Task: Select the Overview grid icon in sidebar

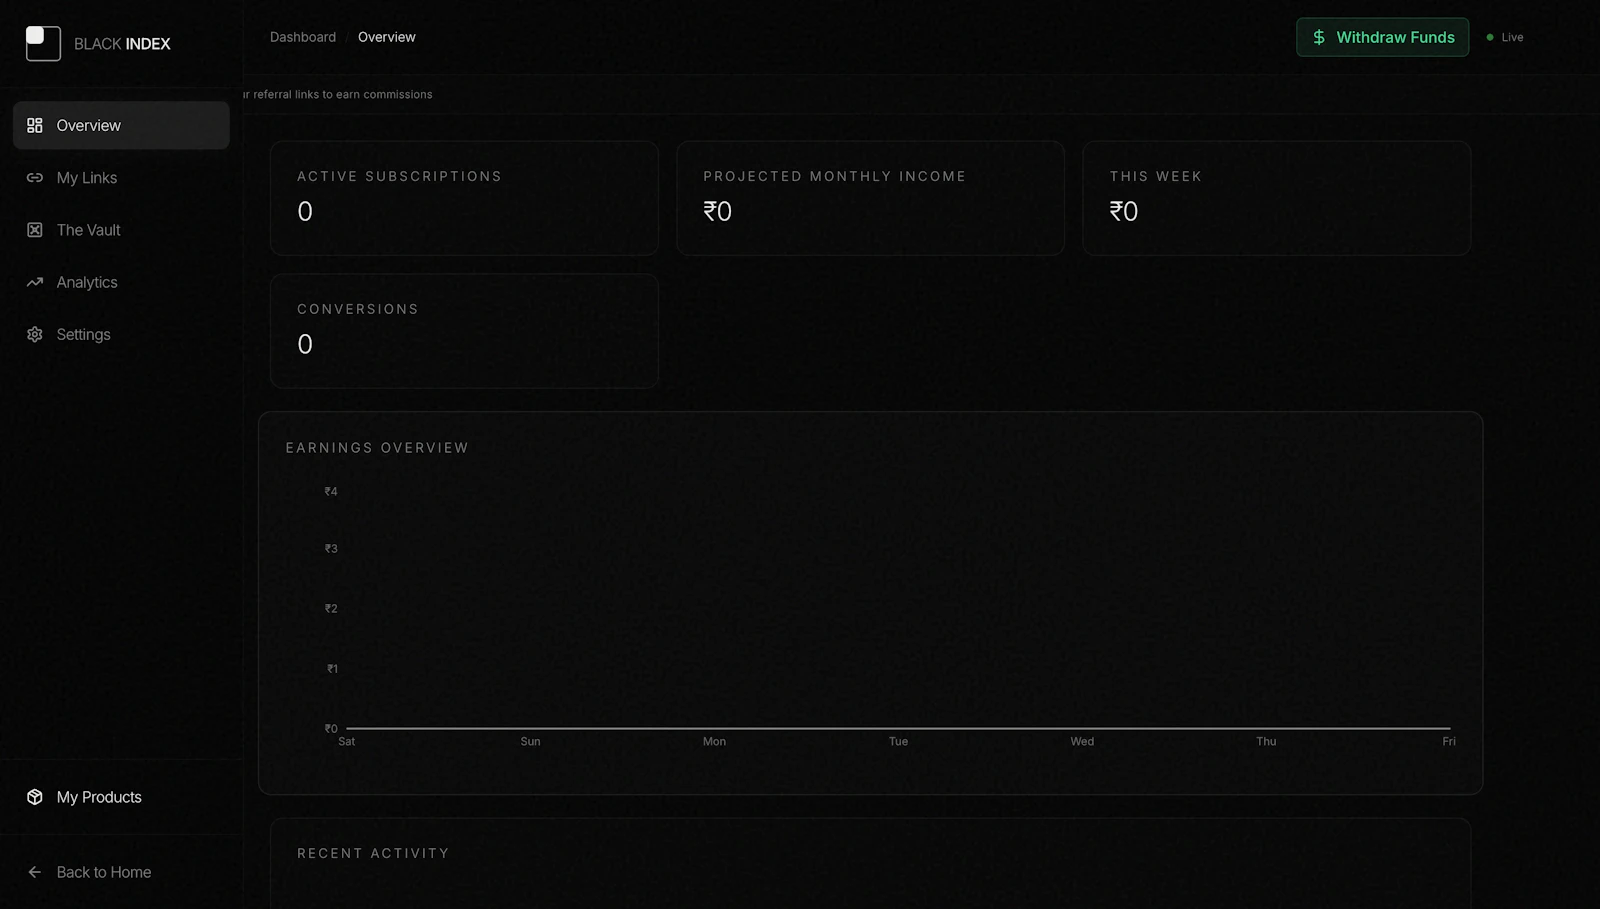Action: [35, 125]
